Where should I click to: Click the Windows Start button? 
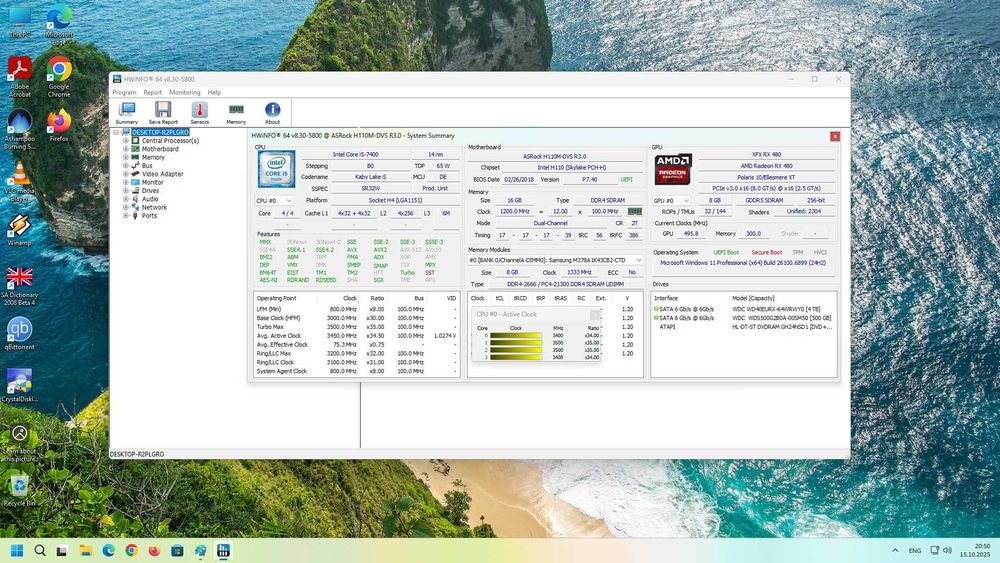click(x=17, y=550)
